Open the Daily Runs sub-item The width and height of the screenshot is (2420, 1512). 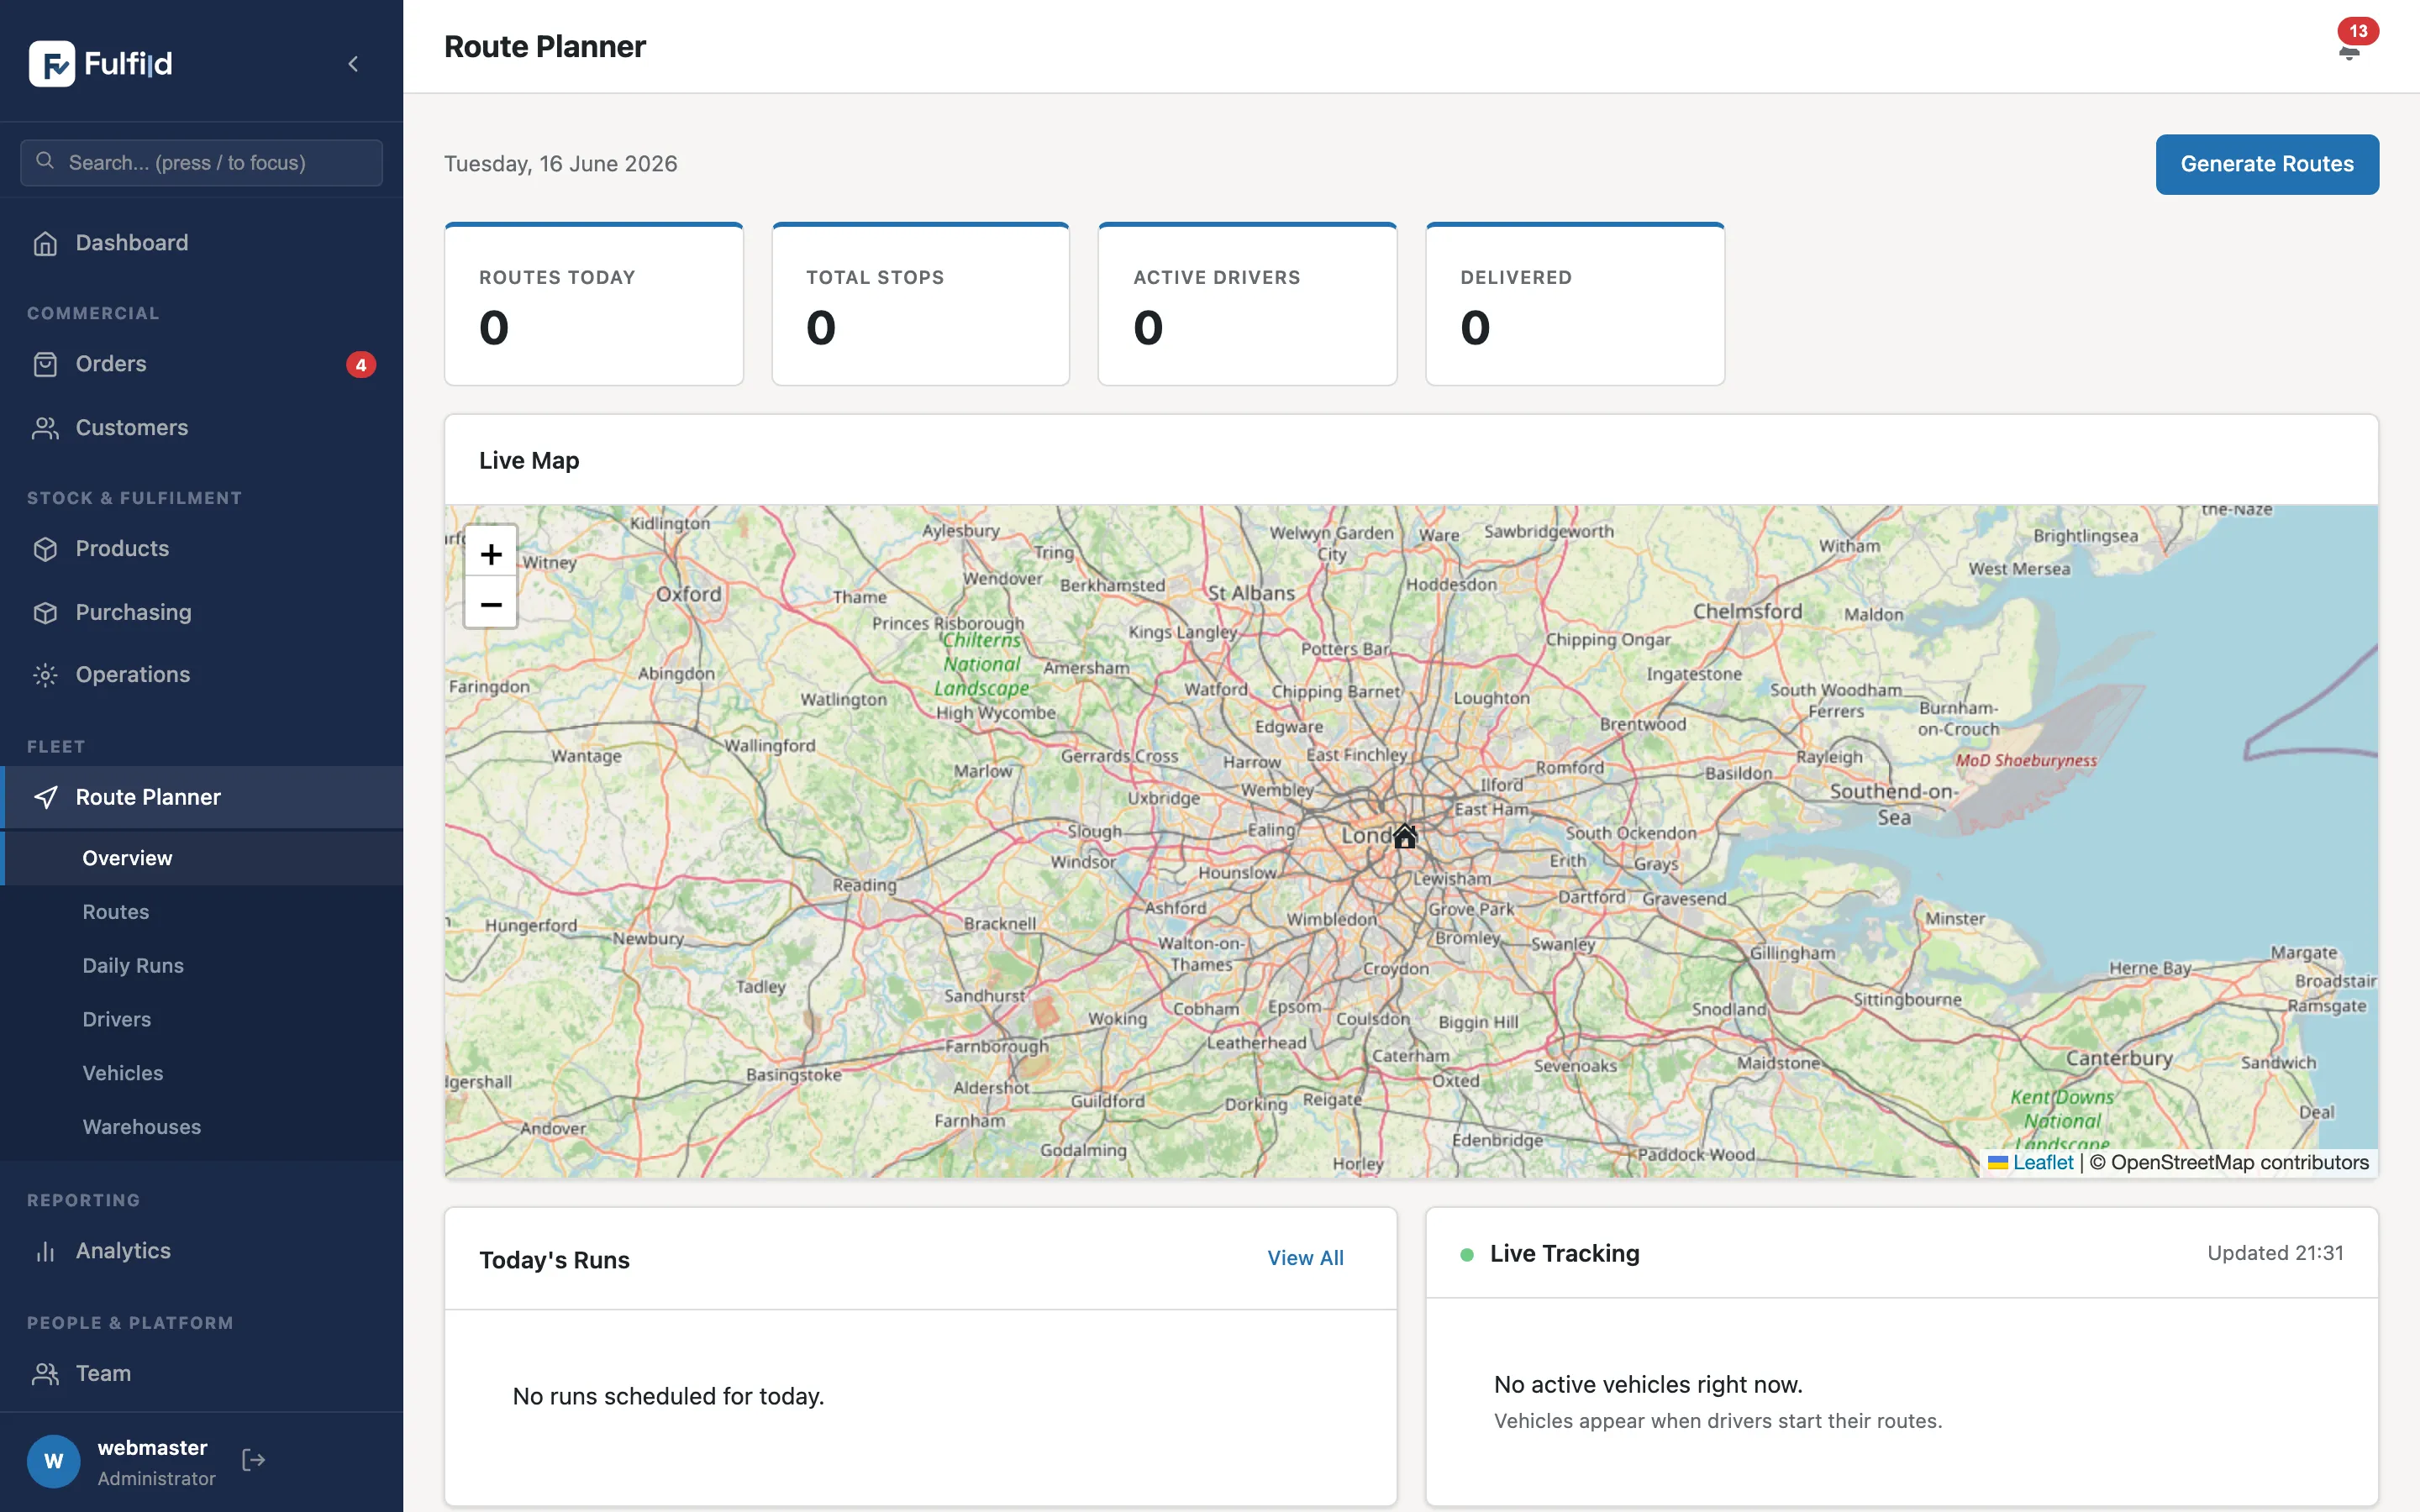[x=201, y=966]
